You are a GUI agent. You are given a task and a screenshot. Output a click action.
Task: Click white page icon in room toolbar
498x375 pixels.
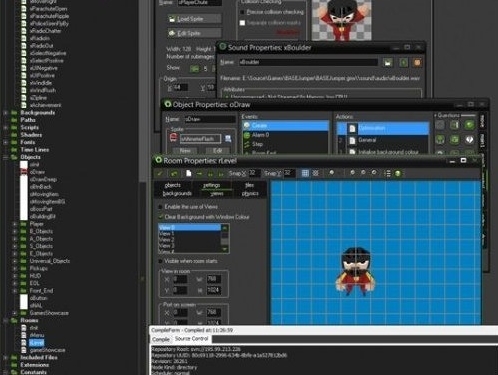click(x=189, y=173)
